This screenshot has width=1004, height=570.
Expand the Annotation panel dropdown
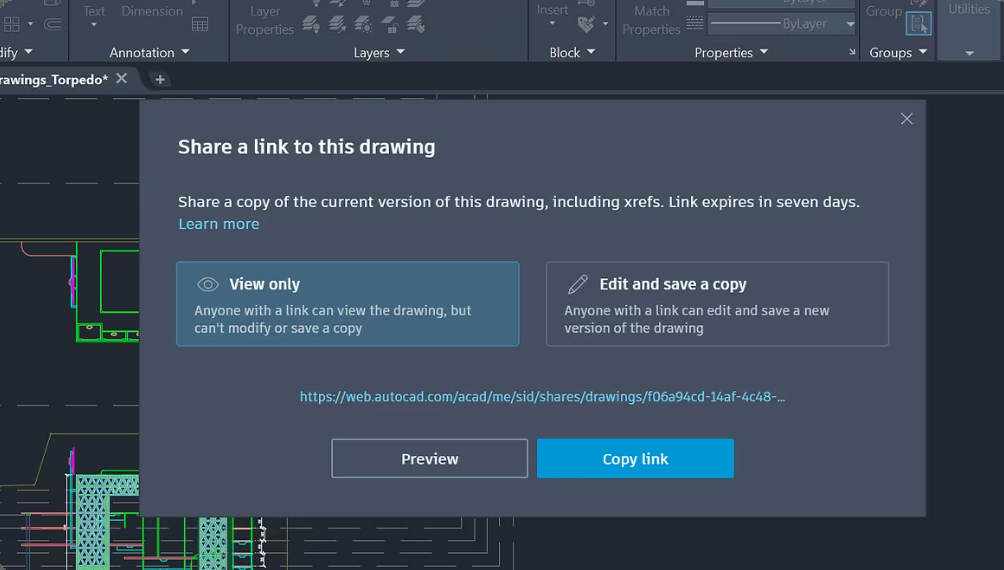point(186,51)
